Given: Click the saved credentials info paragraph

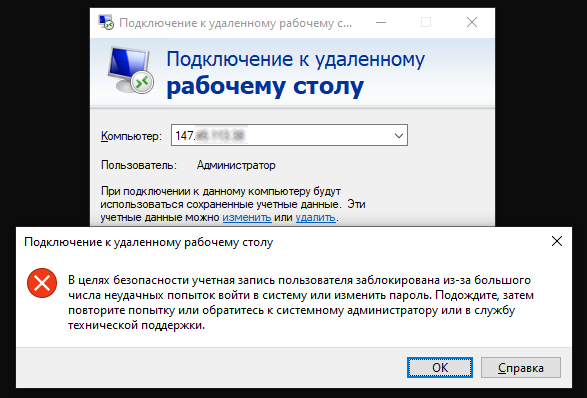Looking at the screenshot, I should (233, 204).
